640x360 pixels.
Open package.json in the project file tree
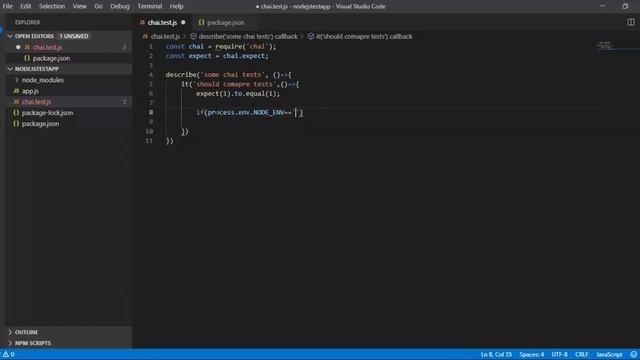coord(40,124)
